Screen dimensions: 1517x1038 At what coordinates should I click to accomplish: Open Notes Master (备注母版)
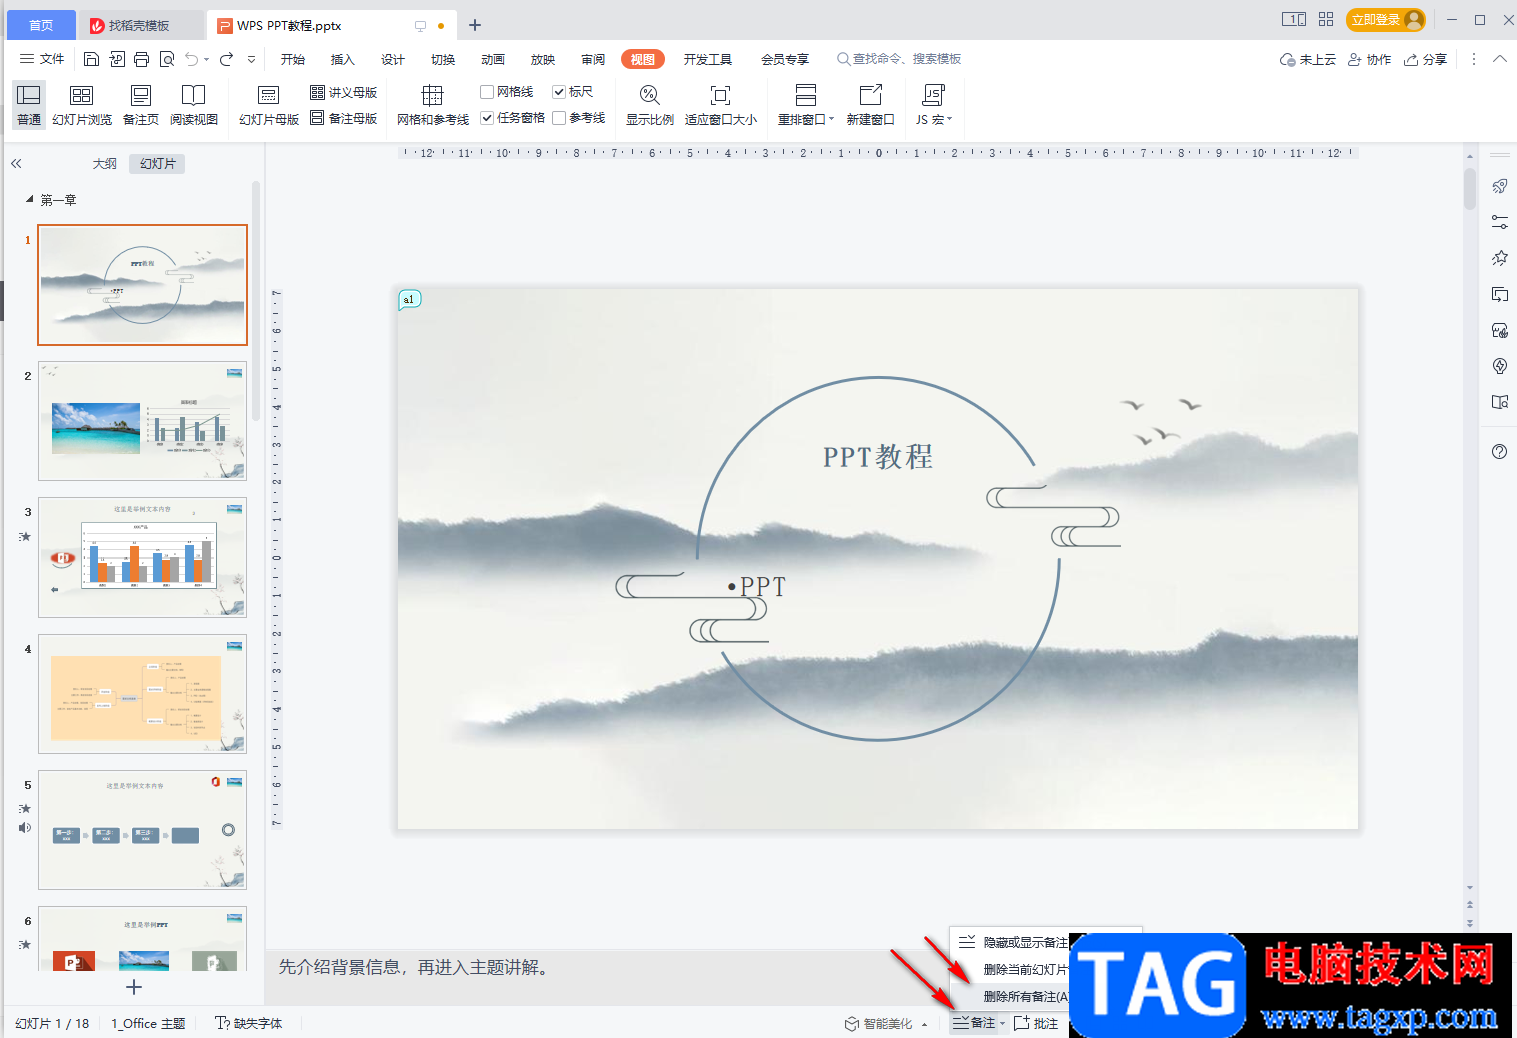tap(344, 118)
